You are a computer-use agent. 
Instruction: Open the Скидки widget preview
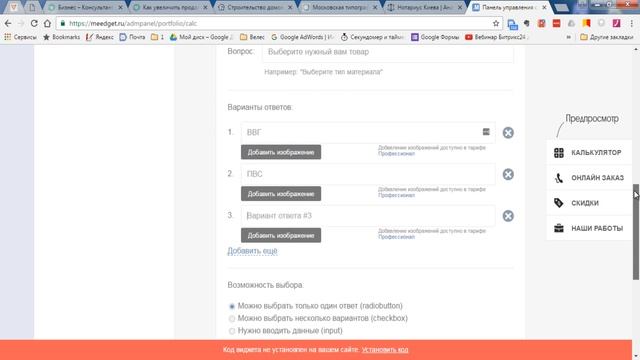(589, 203)
